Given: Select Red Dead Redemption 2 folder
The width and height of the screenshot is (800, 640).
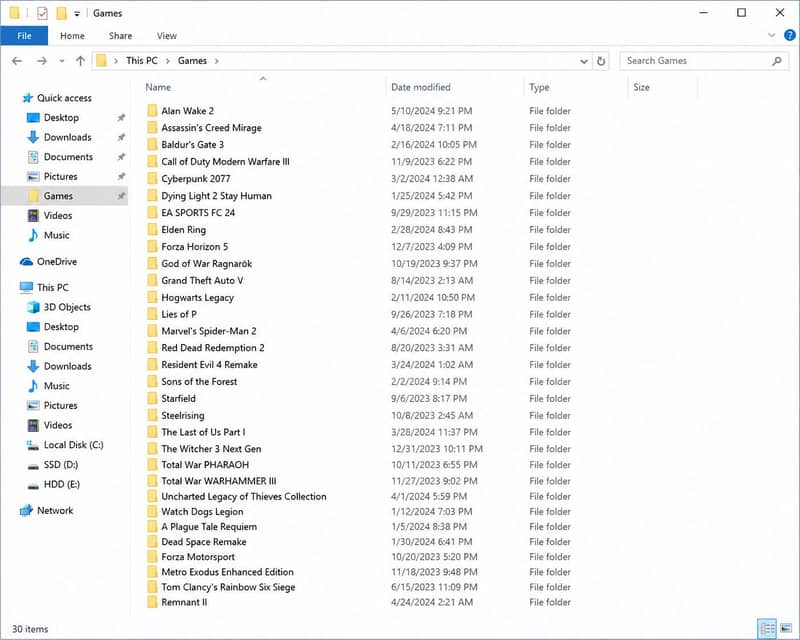Looking at the screenshot, I should coord(213,348).
